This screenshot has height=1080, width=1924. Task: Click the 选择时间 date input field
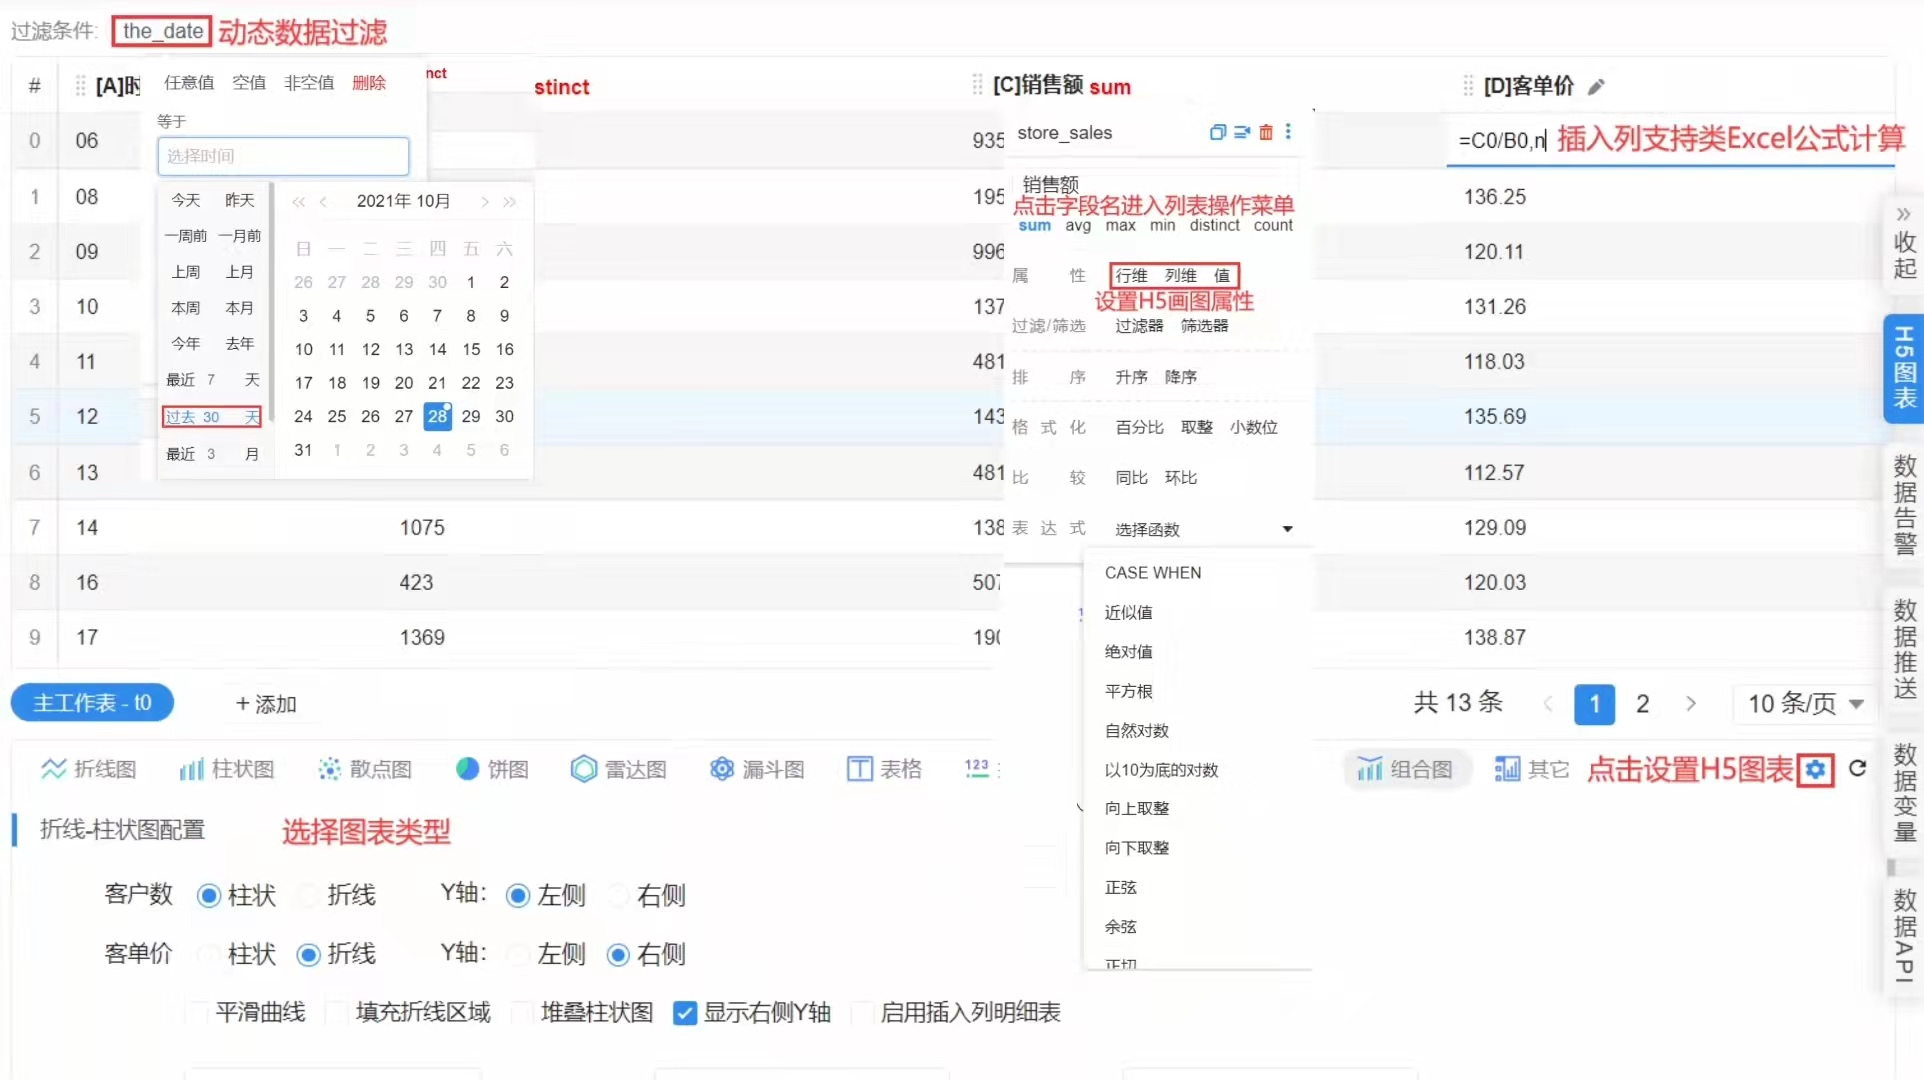coord(283,156)
